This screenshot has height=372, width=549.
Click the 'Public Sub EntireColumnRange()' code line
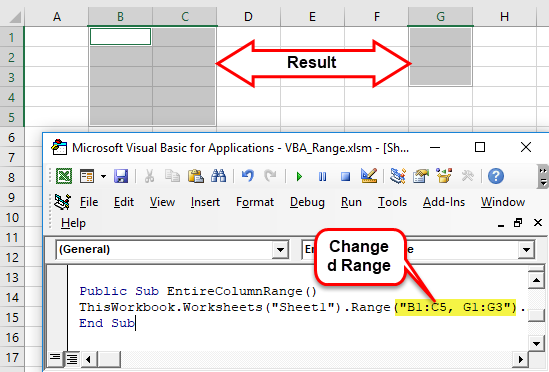click(x=198, y=291)
